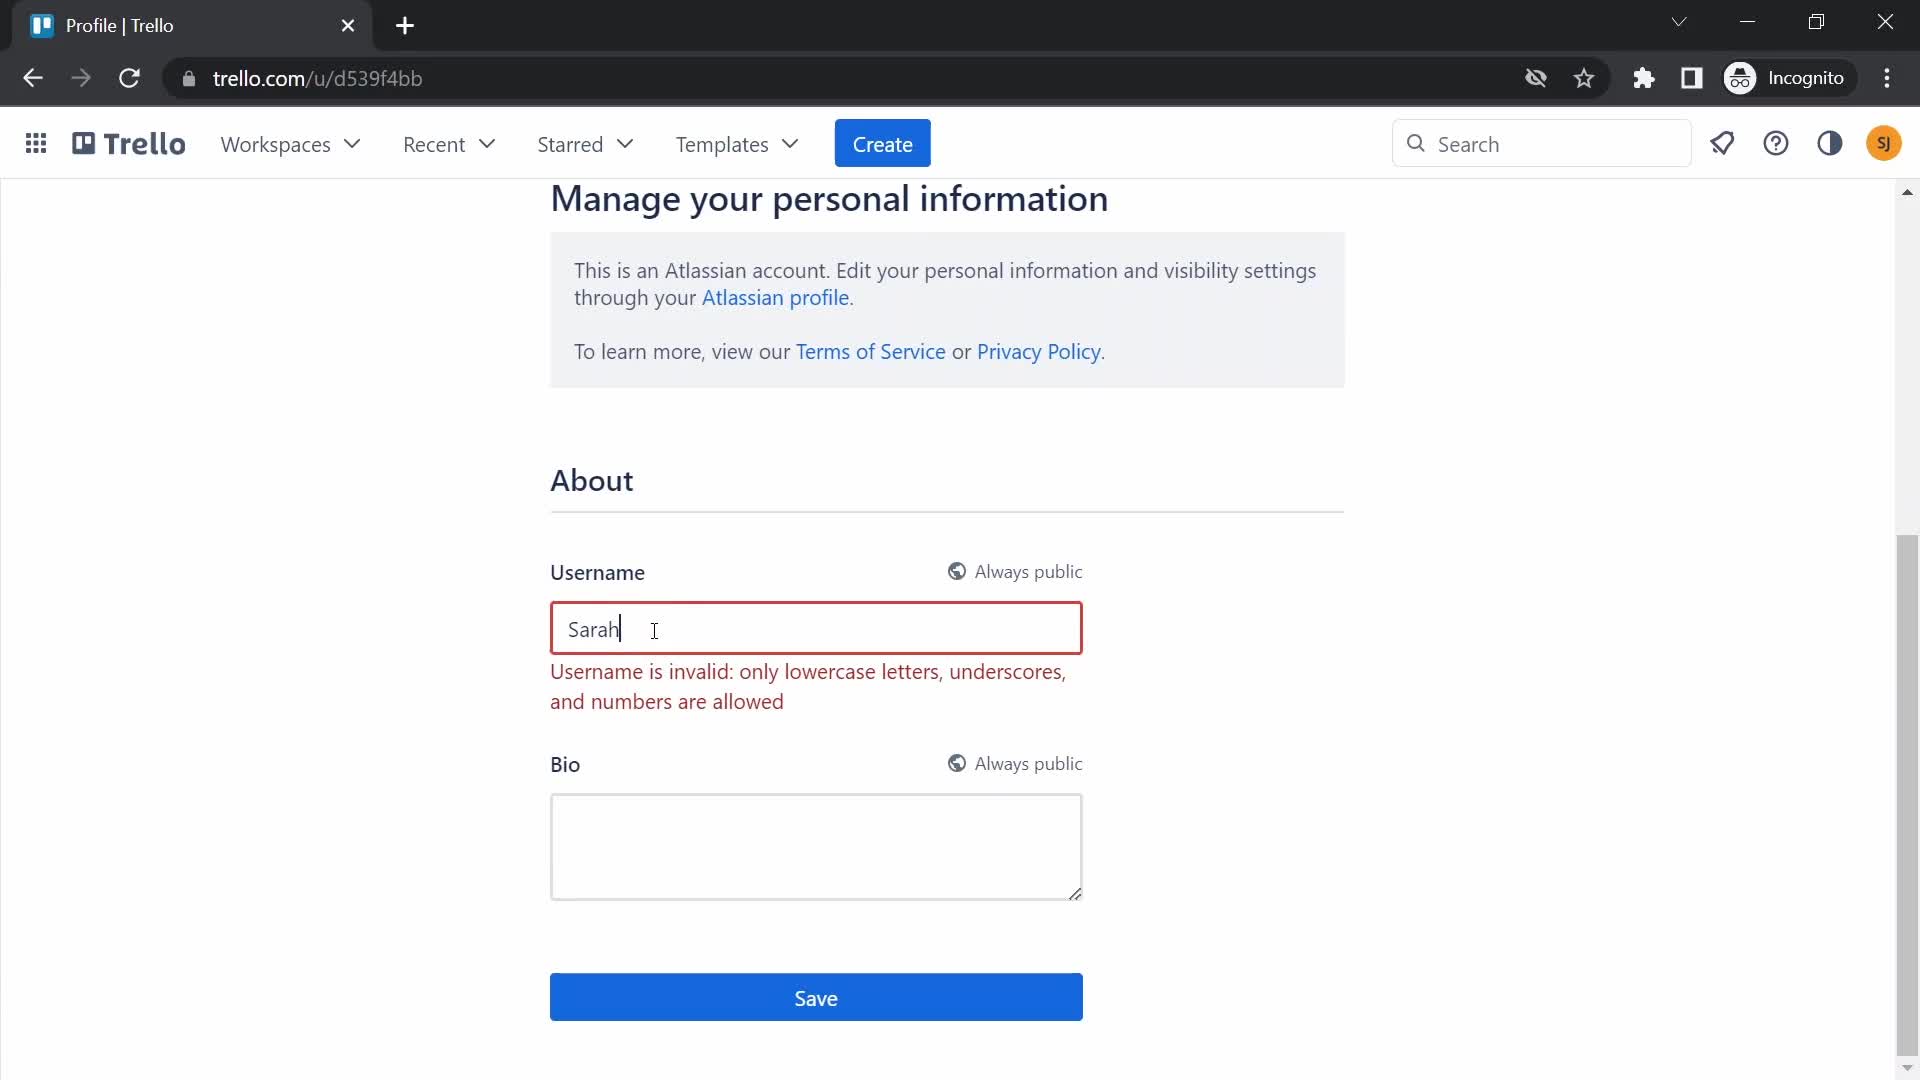Click the Atlassian profile link

773,297
